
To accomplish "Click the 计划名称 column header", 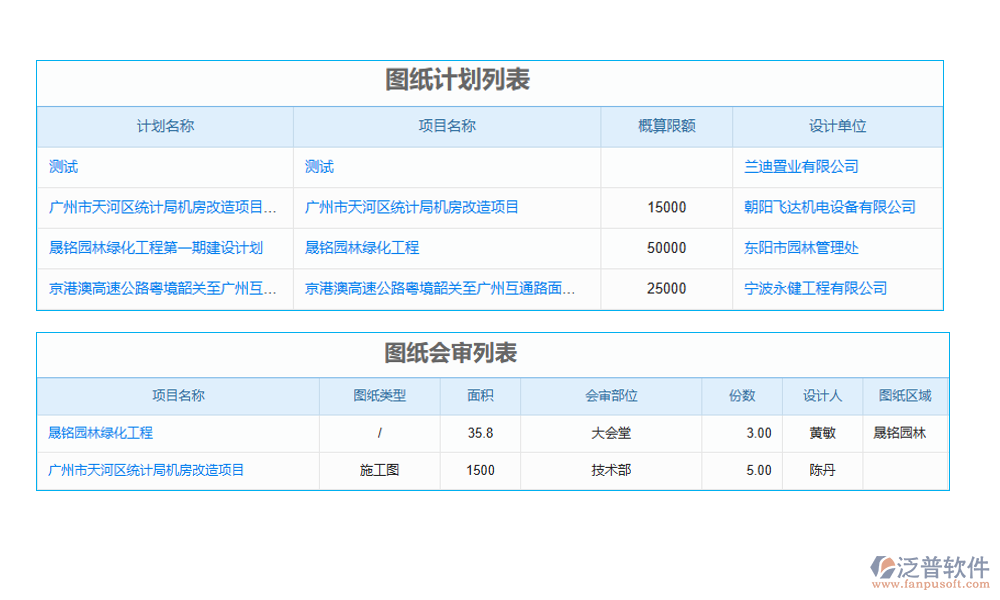I will click(165, 126).
